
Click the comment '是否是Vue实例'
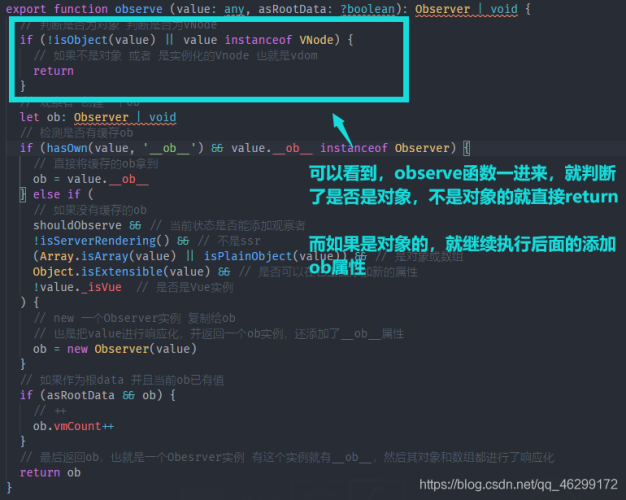[x=185, y=287]
